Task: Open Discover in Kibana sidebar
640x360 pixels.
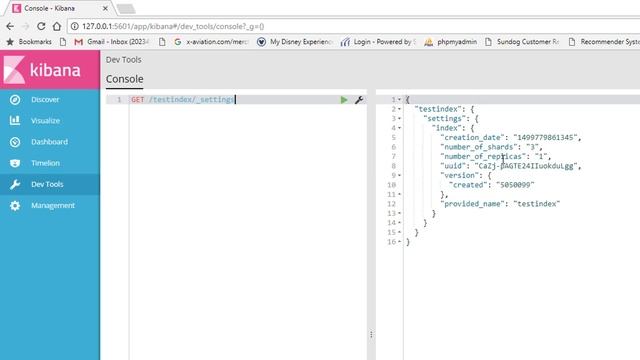Action: click(x=45, y=100)
